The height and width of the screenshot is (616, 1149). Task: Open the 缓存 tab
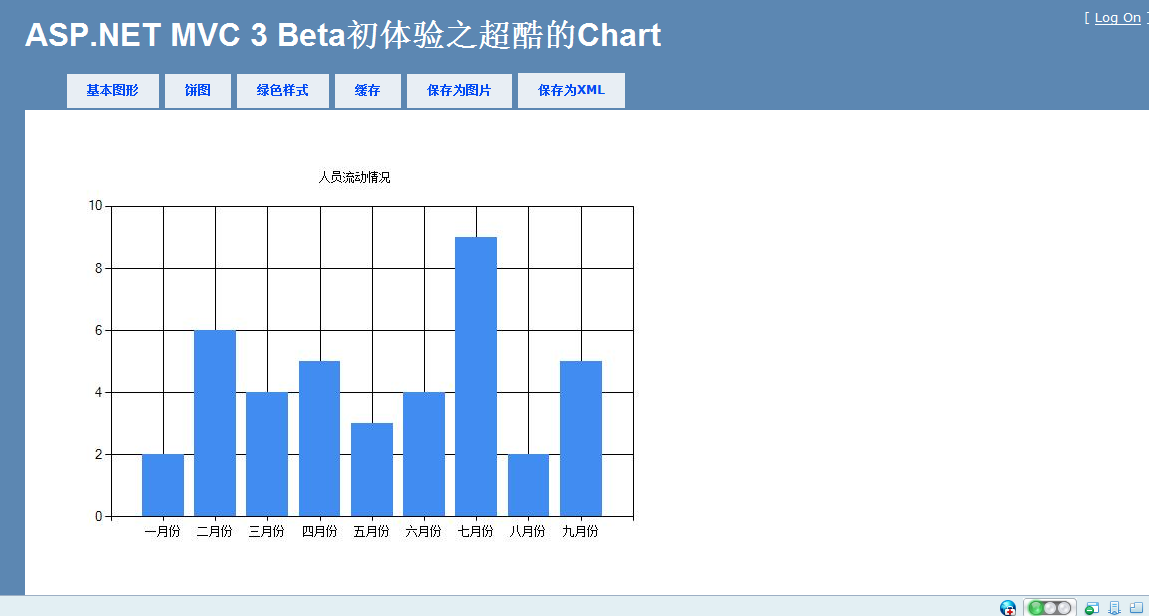point(368,91)
